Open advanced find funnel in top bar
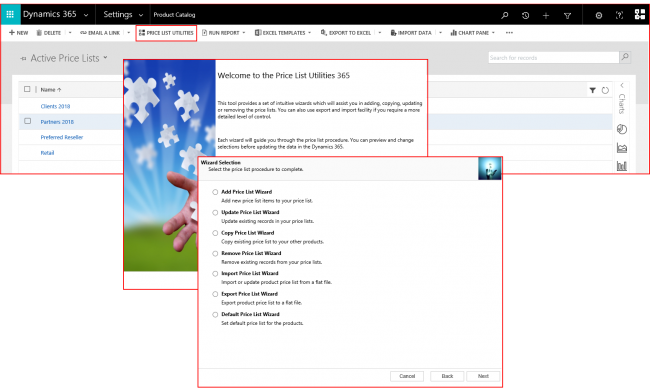The width and height of the screenshot is (650, 388). (567, 15)
